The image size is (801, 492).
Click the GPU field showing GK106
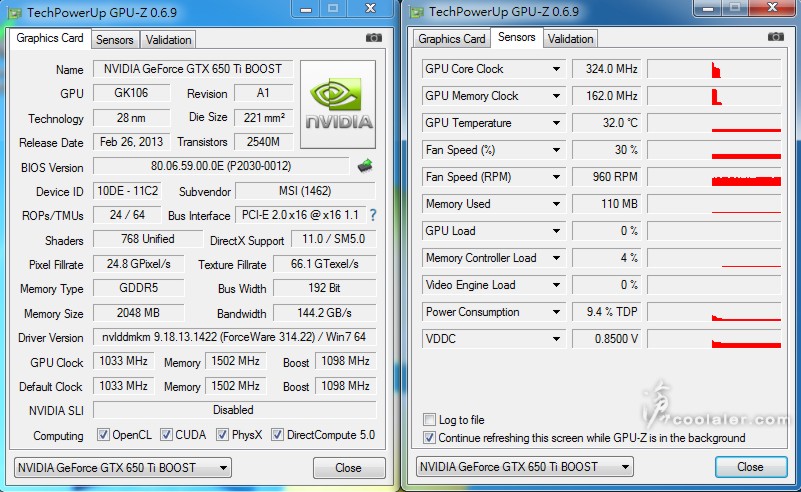(131, 93)
